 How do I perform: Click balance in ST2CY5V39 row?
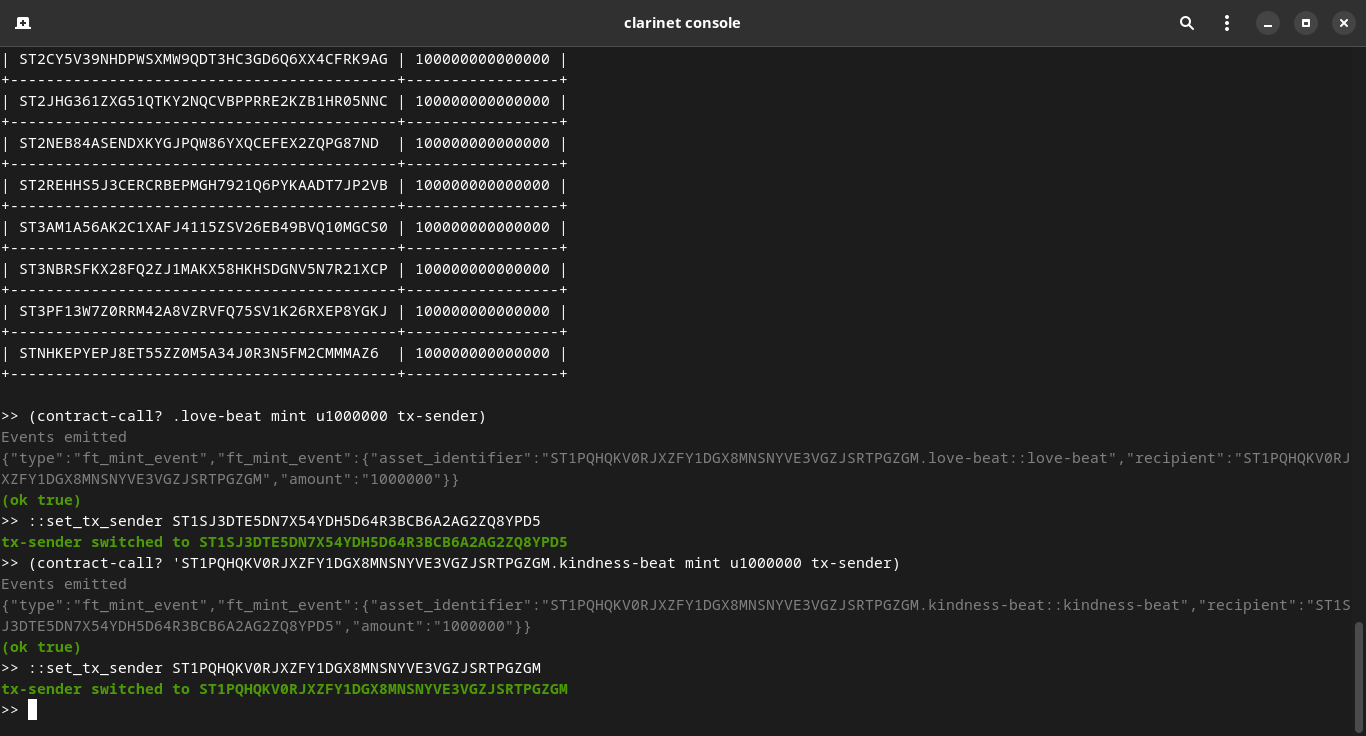(482, 59)
